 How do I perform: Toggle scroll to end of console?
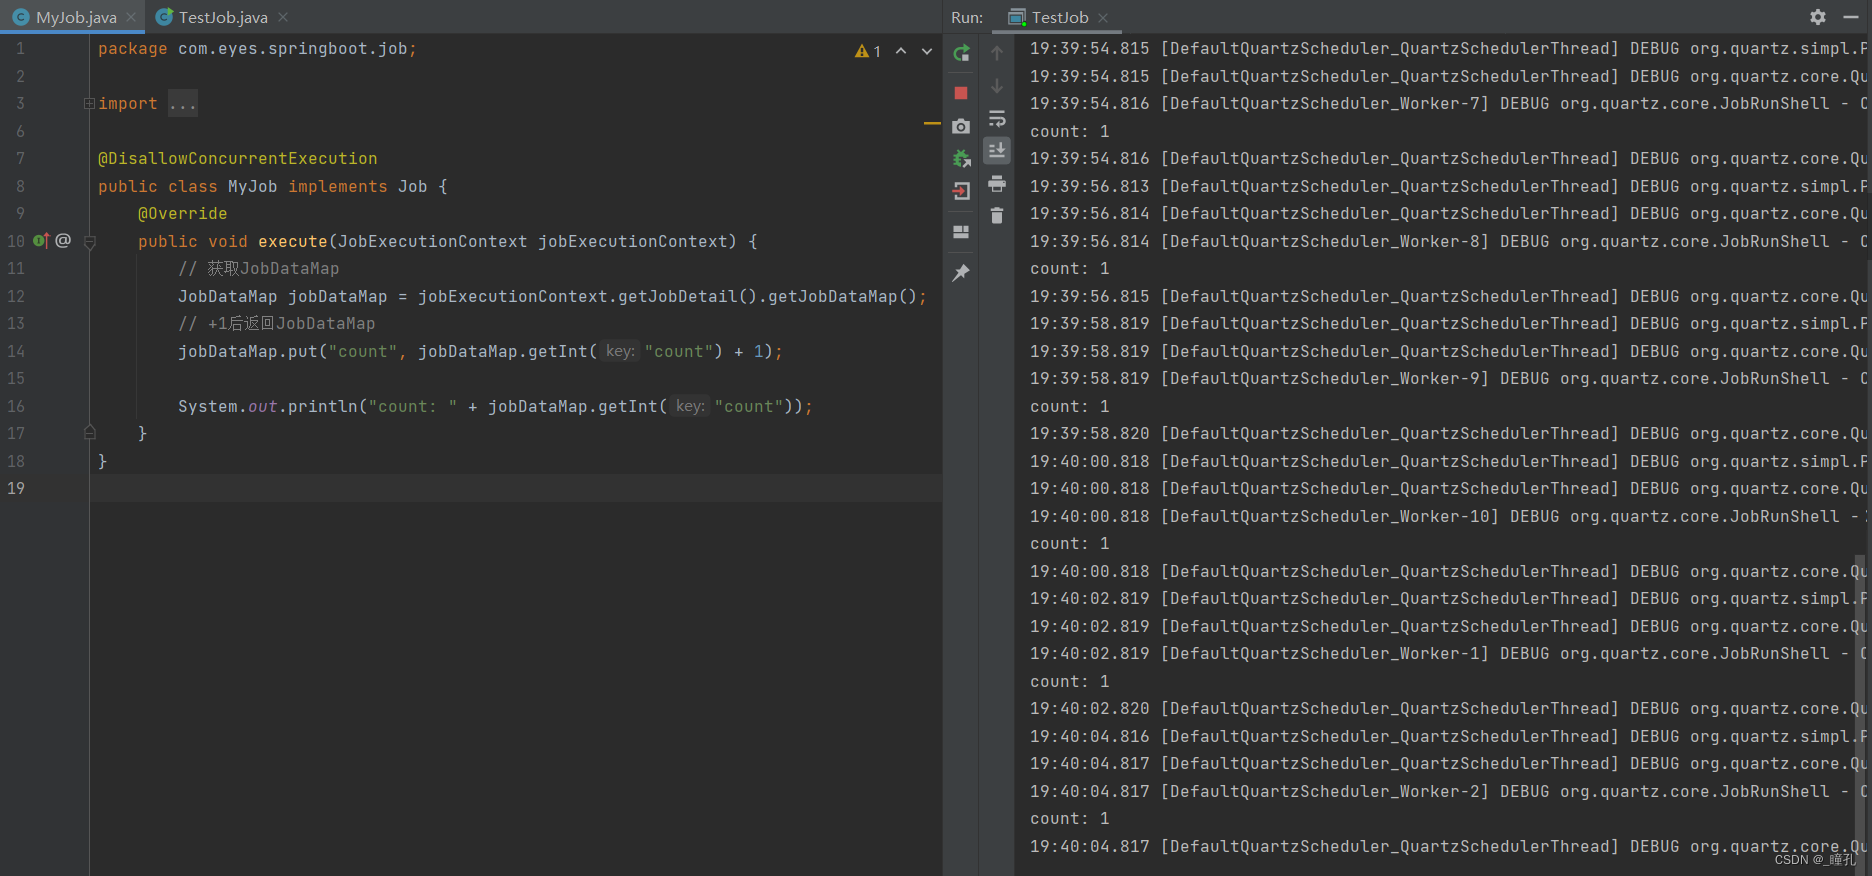coord(997,151)
